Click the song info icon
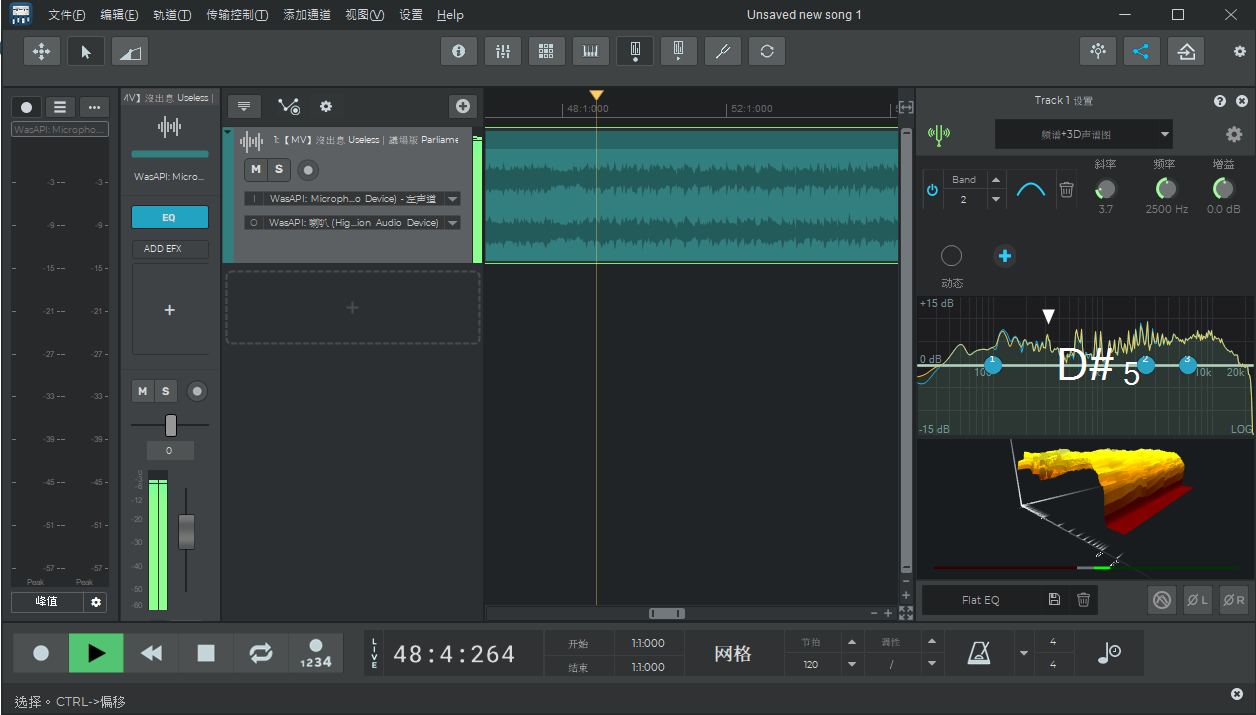 coord(459,51)
